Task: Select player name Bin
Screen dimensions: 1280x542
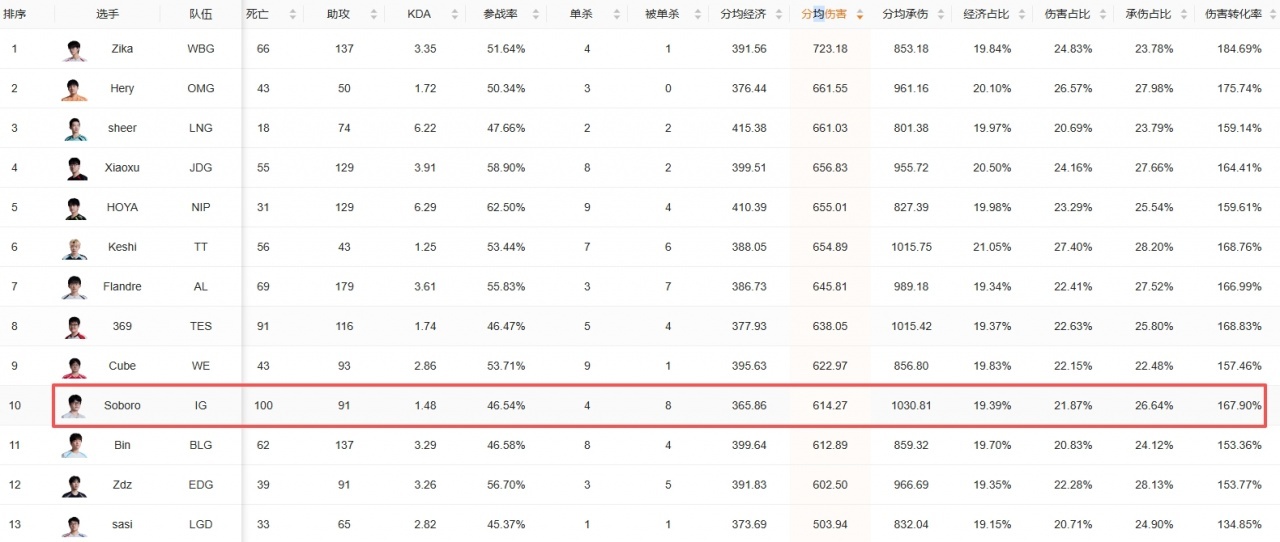Action: click(122, 445)
